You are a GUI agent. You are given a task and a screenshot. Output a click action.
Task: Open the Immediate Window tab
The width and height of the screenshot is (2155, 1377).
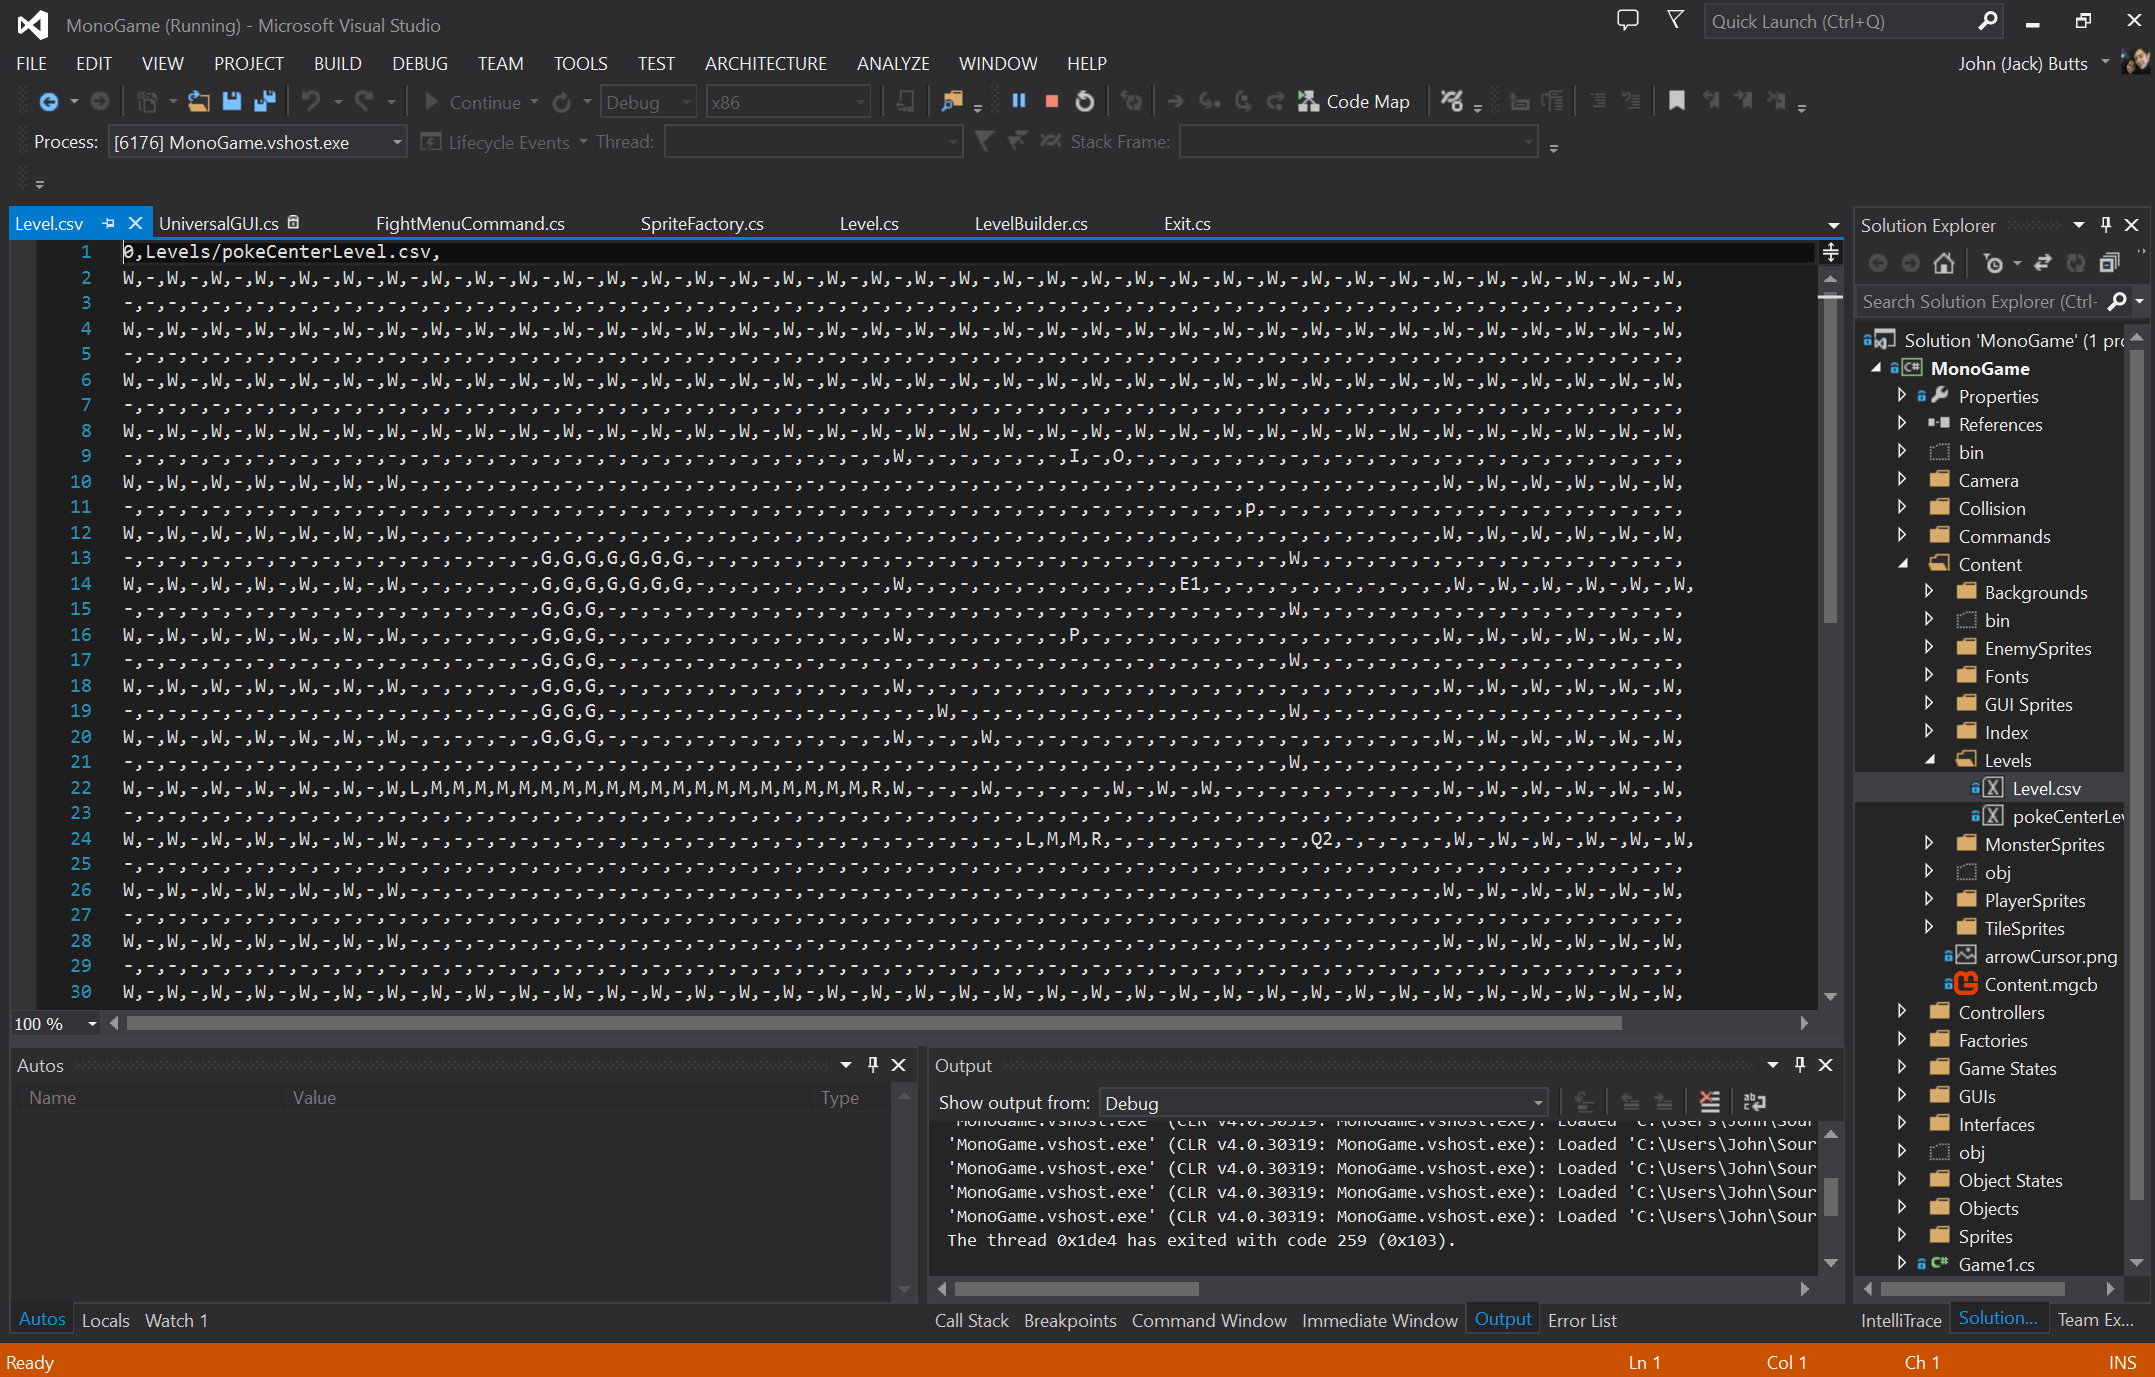coord(1380,1320)
